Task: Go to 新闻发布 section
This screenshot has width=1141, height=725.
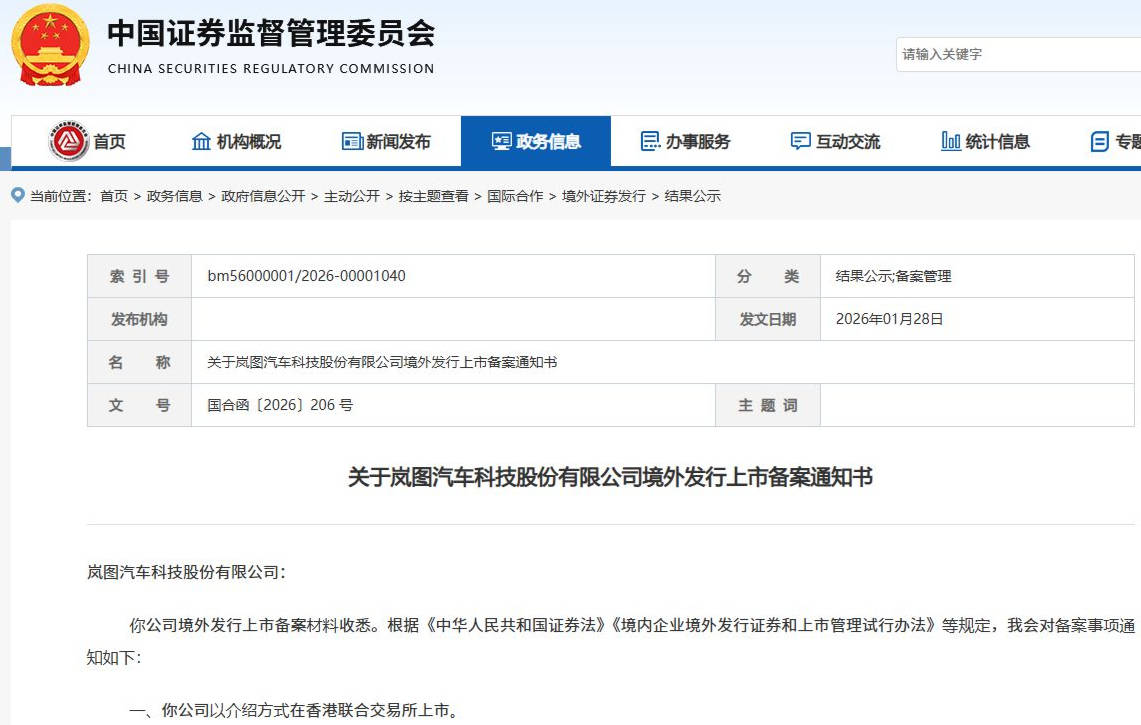Action: tap(398, 142)
